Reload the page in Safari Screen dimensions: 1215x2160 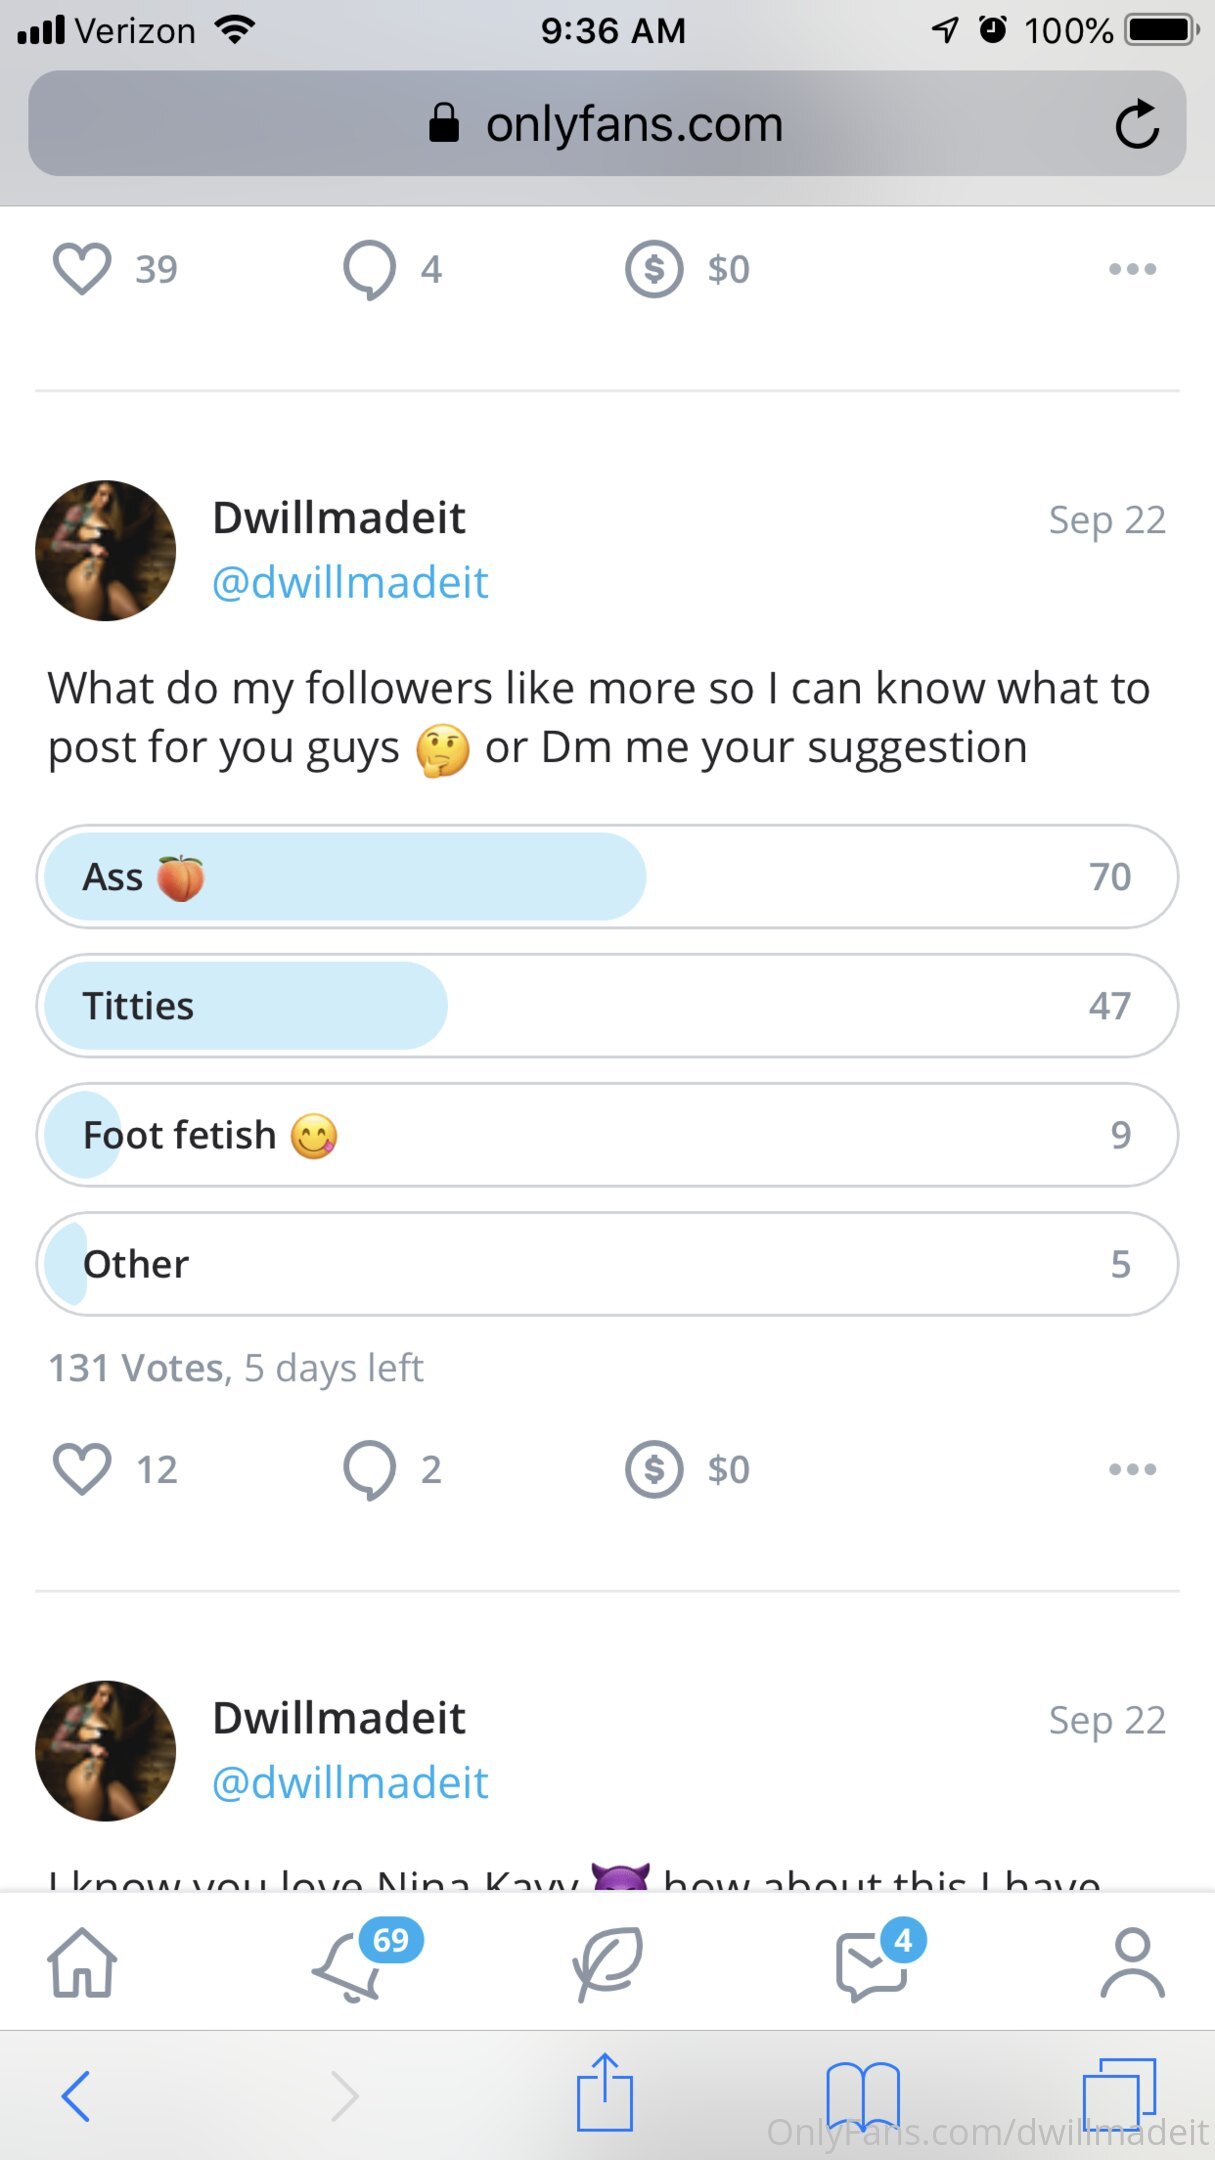coord(1137,124)
